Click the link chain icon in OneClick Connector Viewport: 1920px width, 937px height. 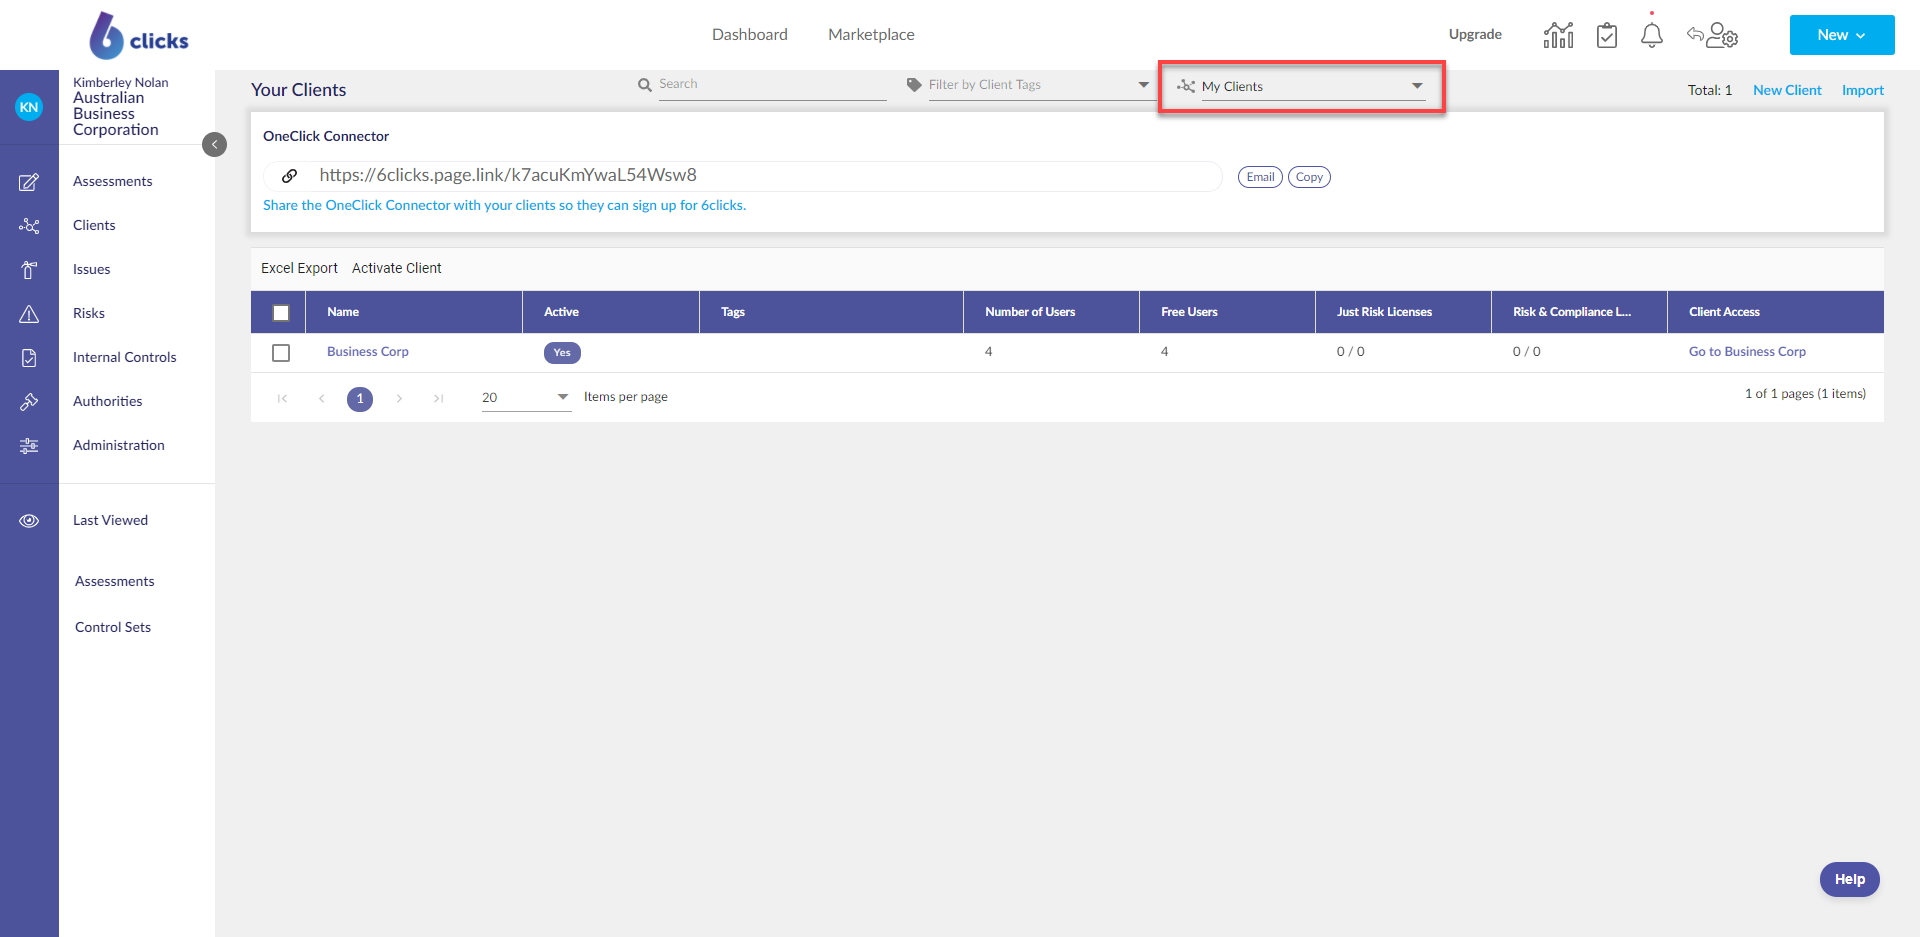[289, 176]
